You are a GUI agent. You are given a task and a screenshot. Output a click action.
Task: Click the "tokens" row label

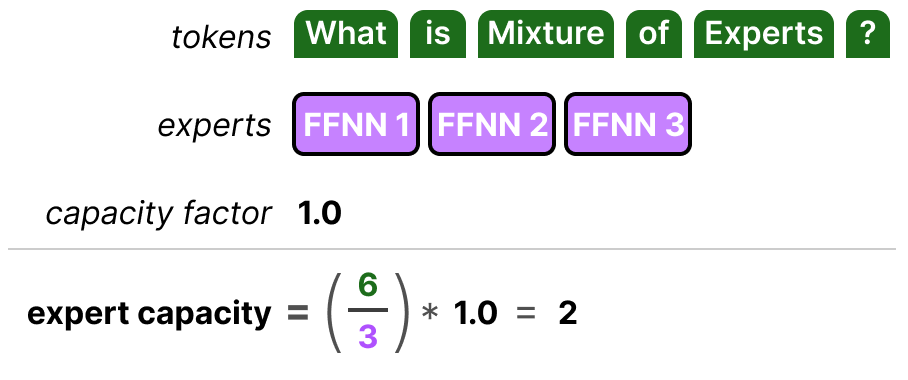221,36
